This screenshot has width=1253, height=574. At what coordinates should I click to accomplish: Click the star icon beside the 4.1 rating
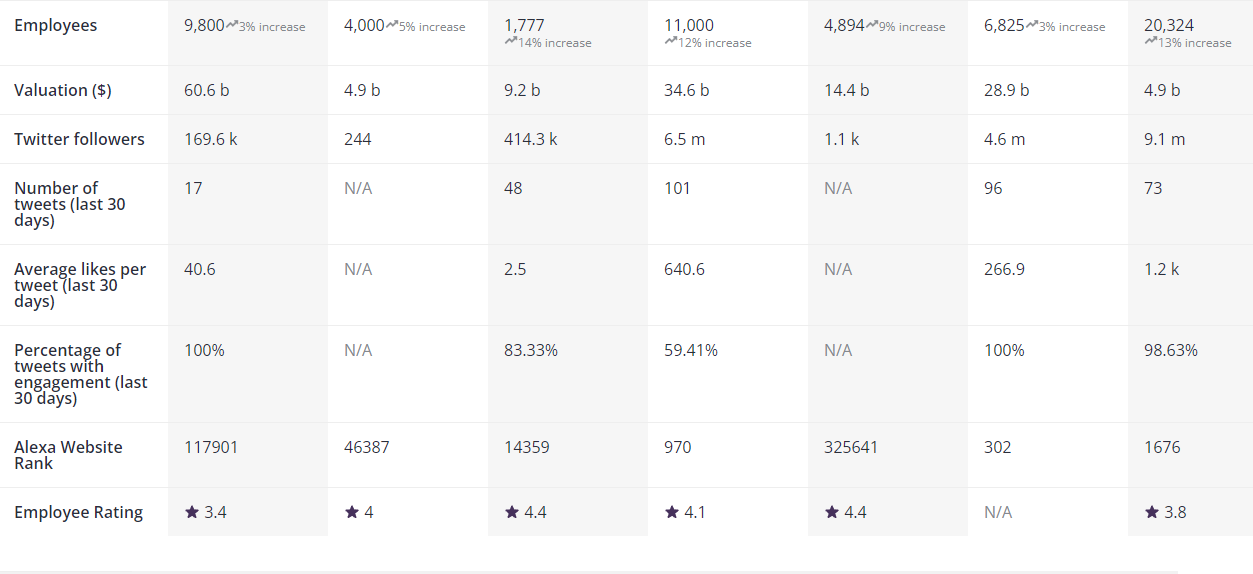(672, 512)
